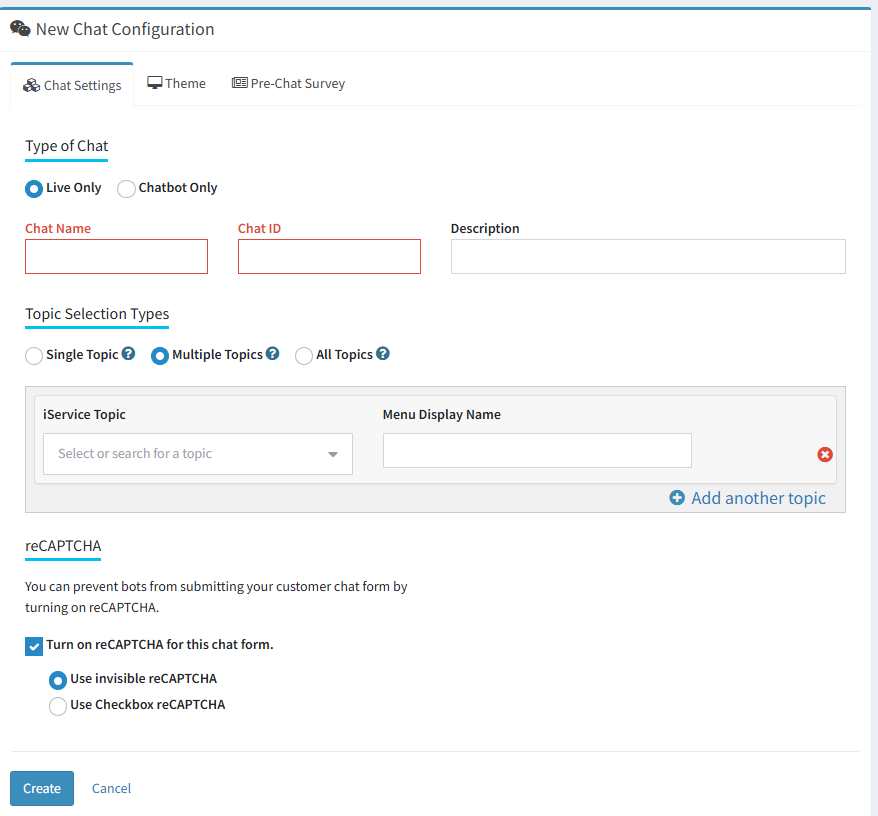Select the Chatbot Only radio button
This screenshot has height=816, width=878.
coord(126,189)
